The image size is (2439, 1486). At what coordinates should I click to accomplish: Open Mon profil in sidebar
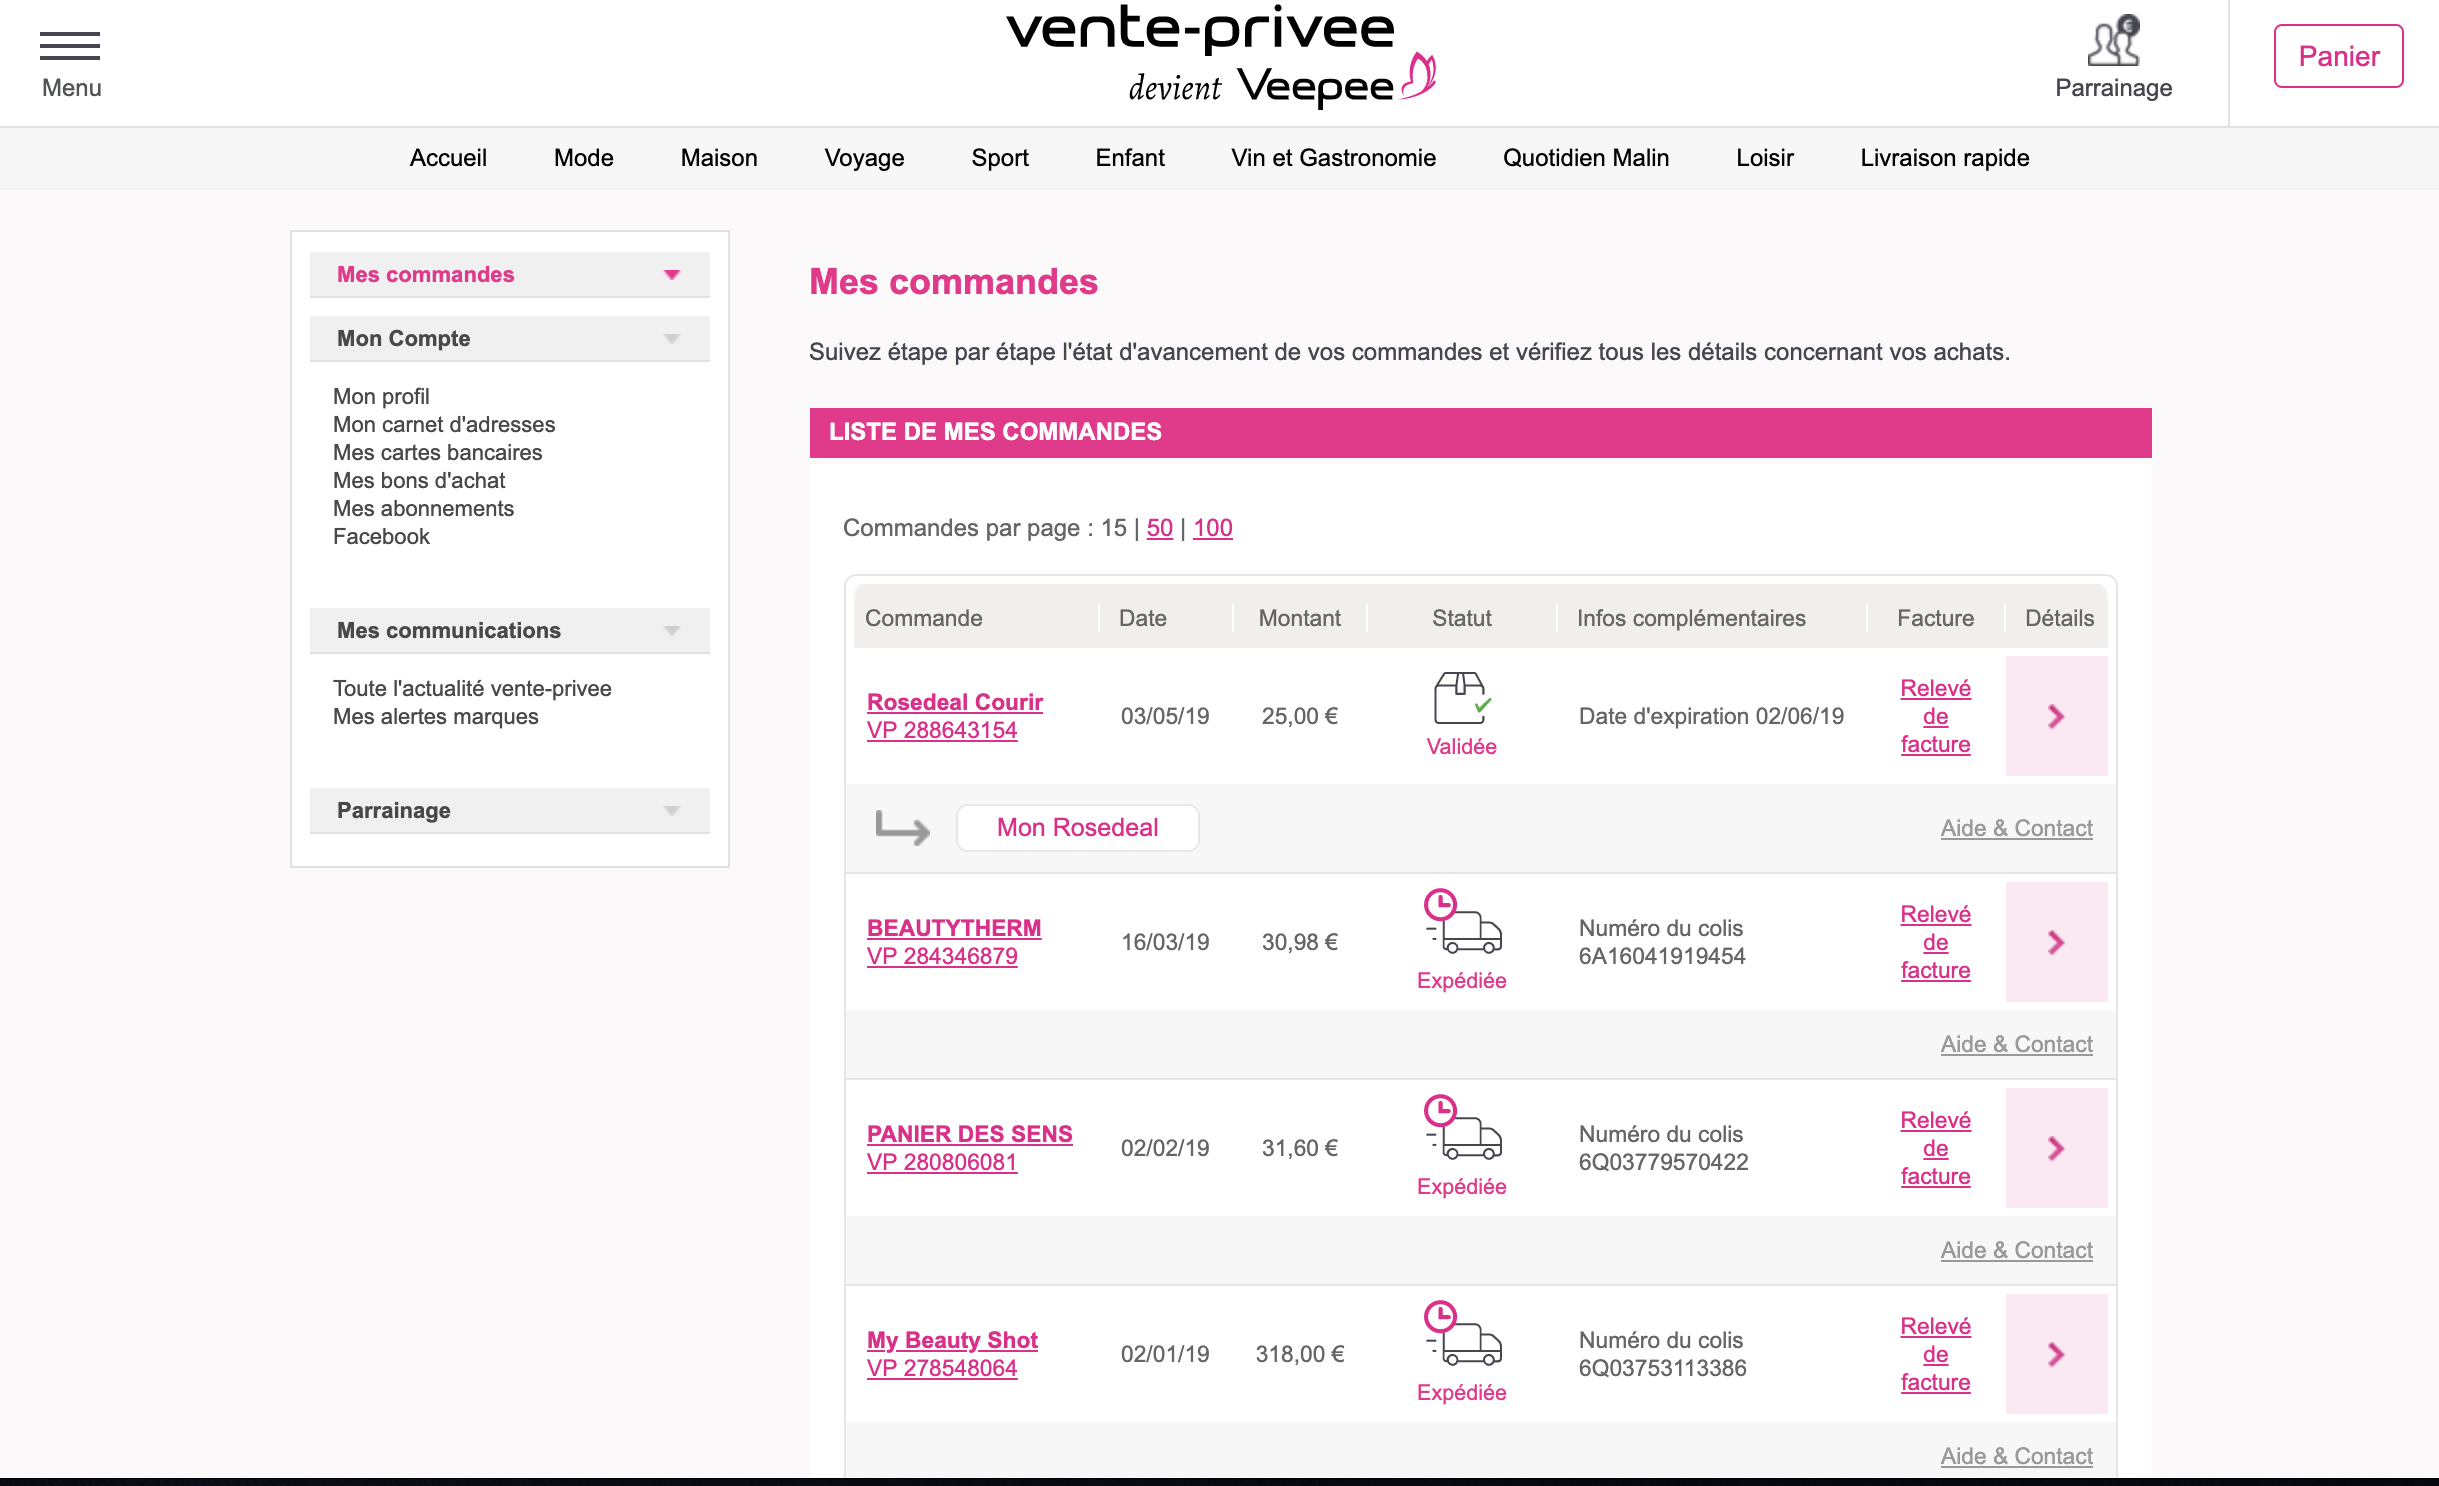click(381, 396)
